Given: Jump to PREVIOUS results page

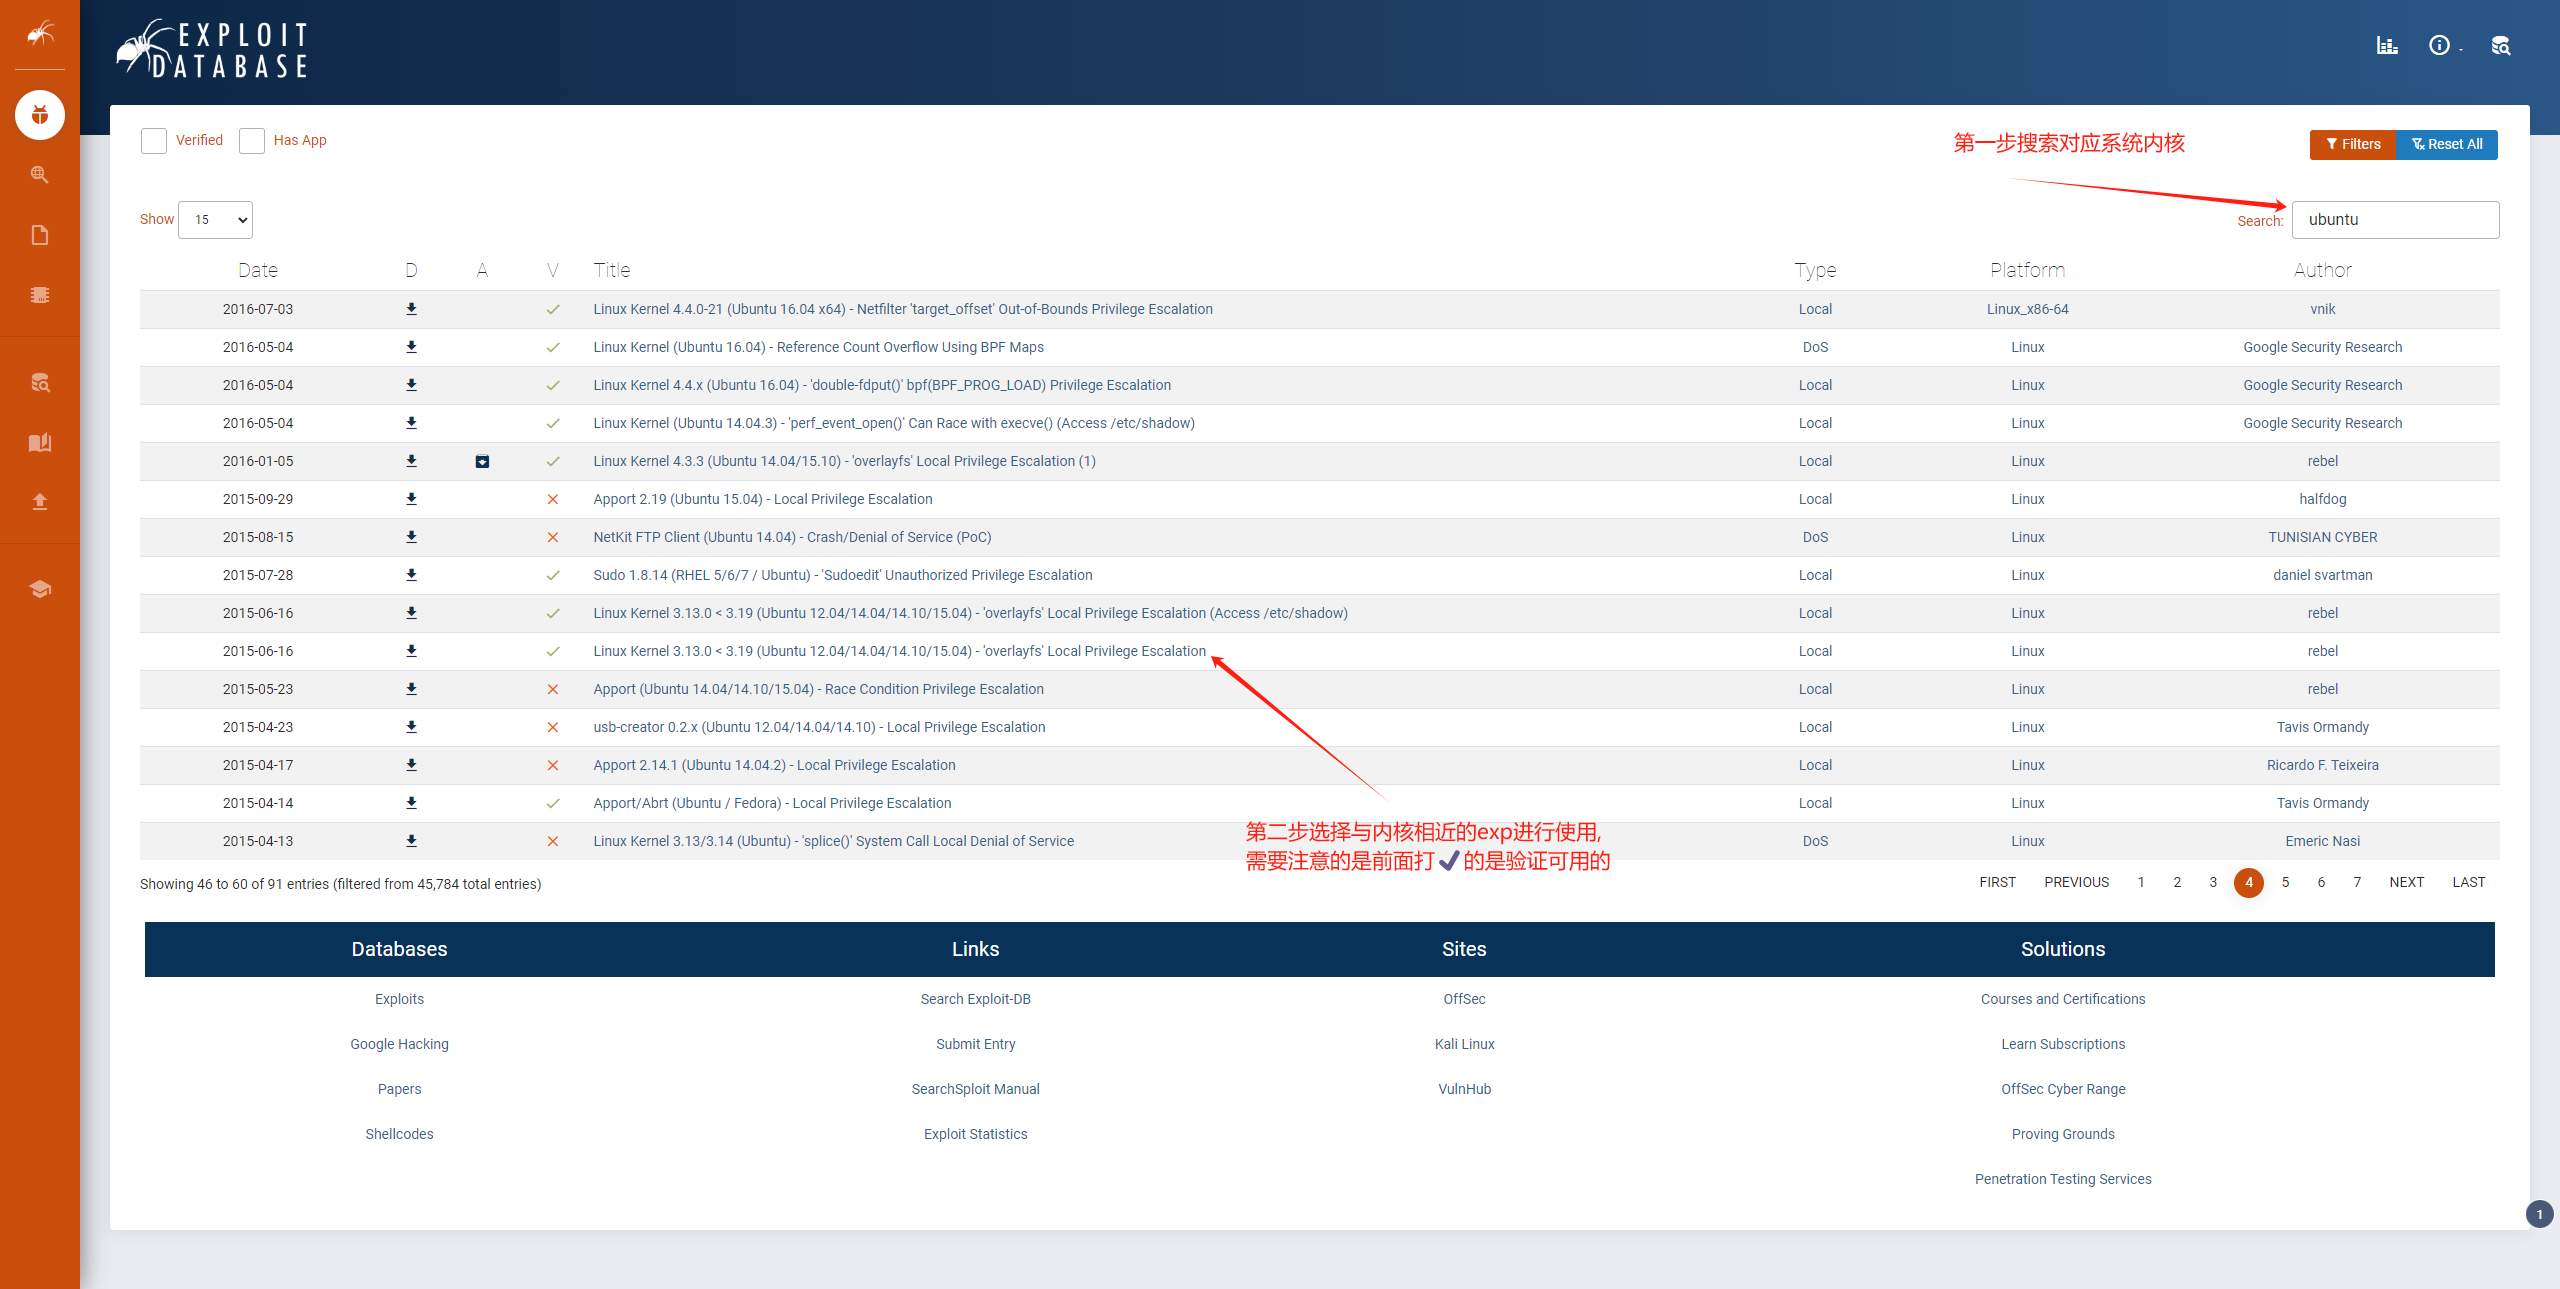Looking at the screenshot, I should tap(2076, 882).
